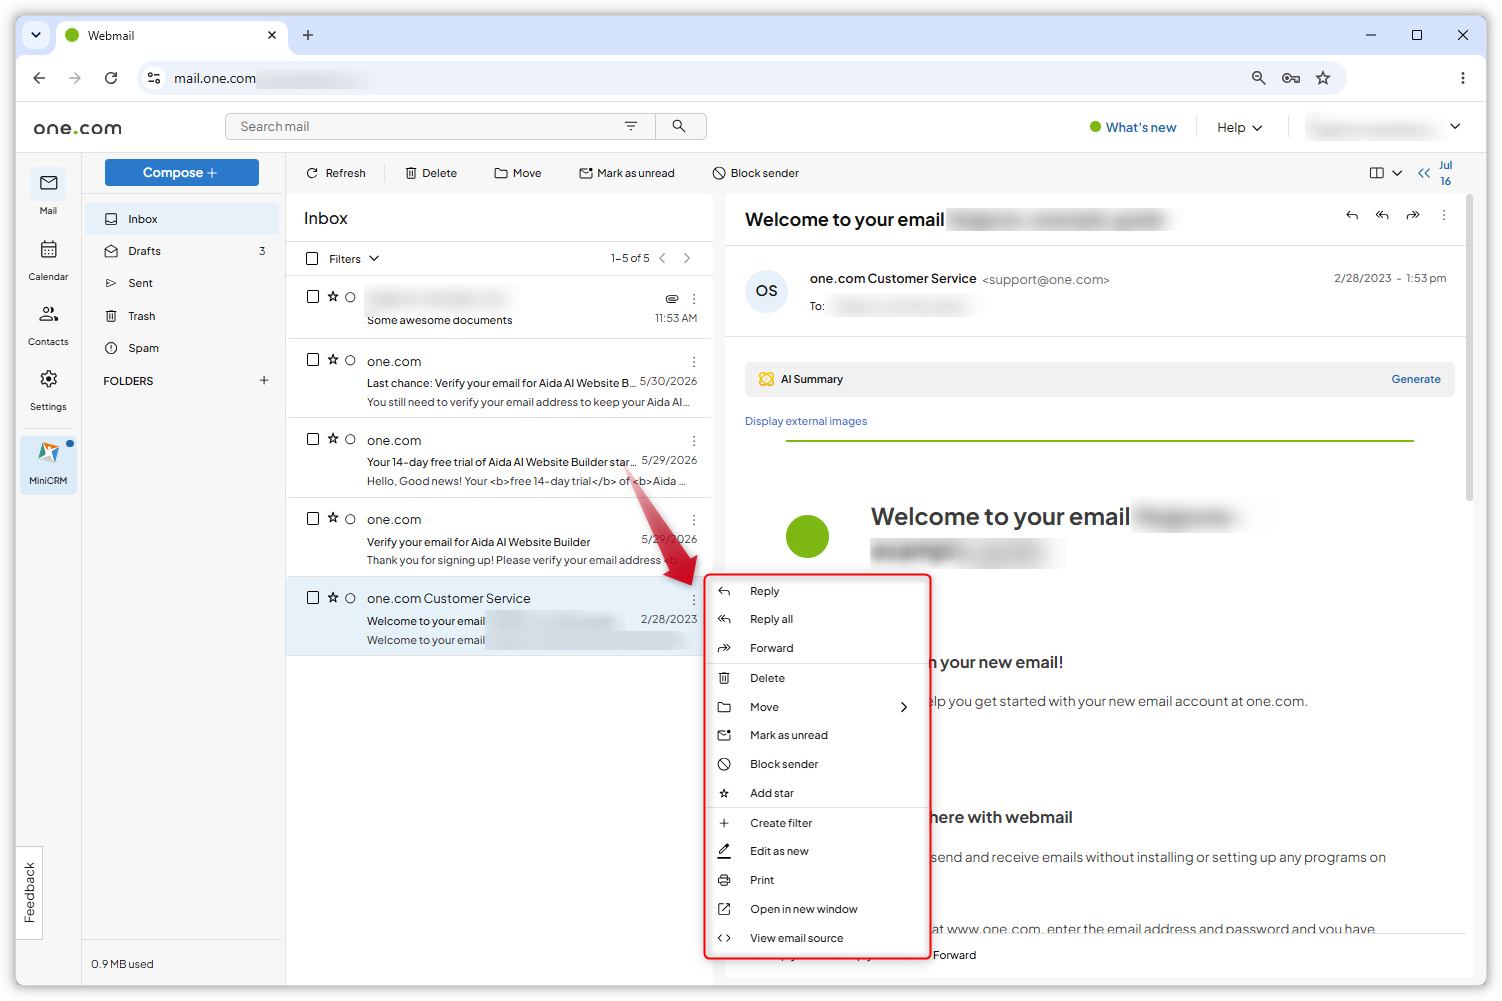Choose Open in new window
Screen dimensions: 1502x1001
point(818,909)
